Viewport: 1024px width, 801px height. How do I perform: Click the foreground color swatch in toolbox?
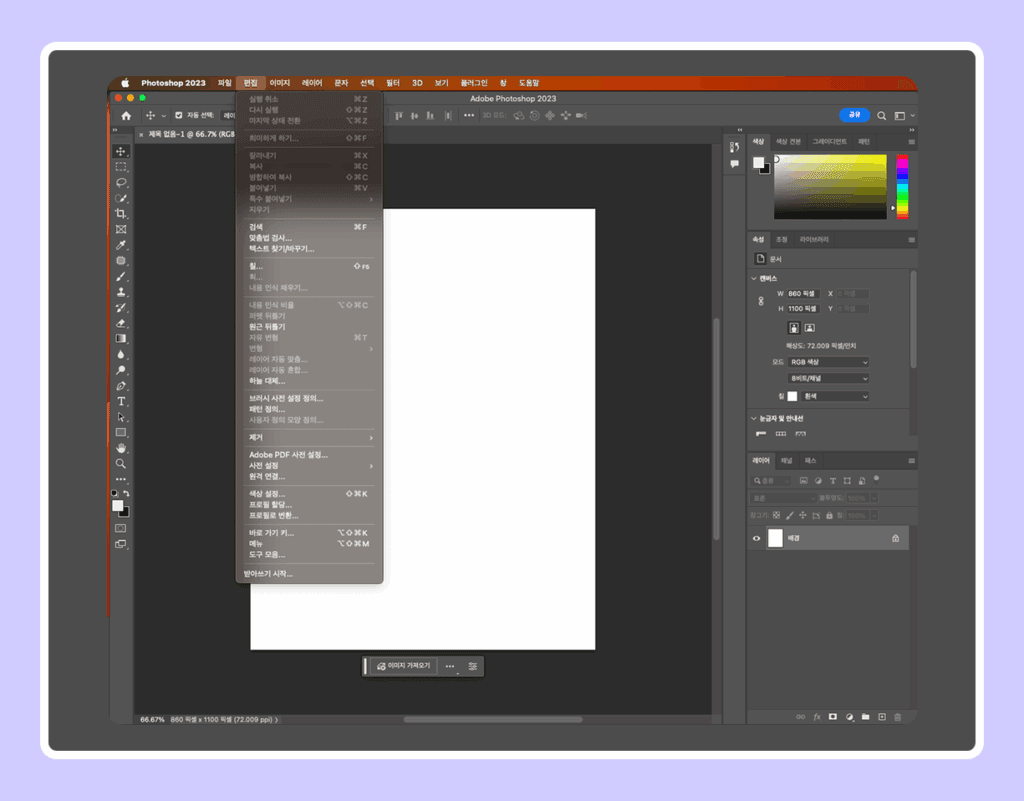(x=118, y=506)
